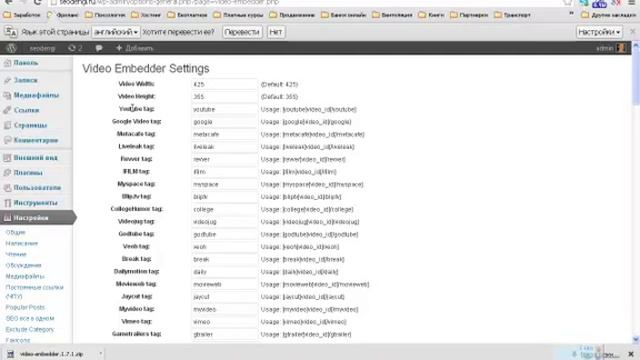The image size is (640, 360).
Task: Open the SEO все в одном settings link
Action: pyautogui.click(x=30, y=318)
